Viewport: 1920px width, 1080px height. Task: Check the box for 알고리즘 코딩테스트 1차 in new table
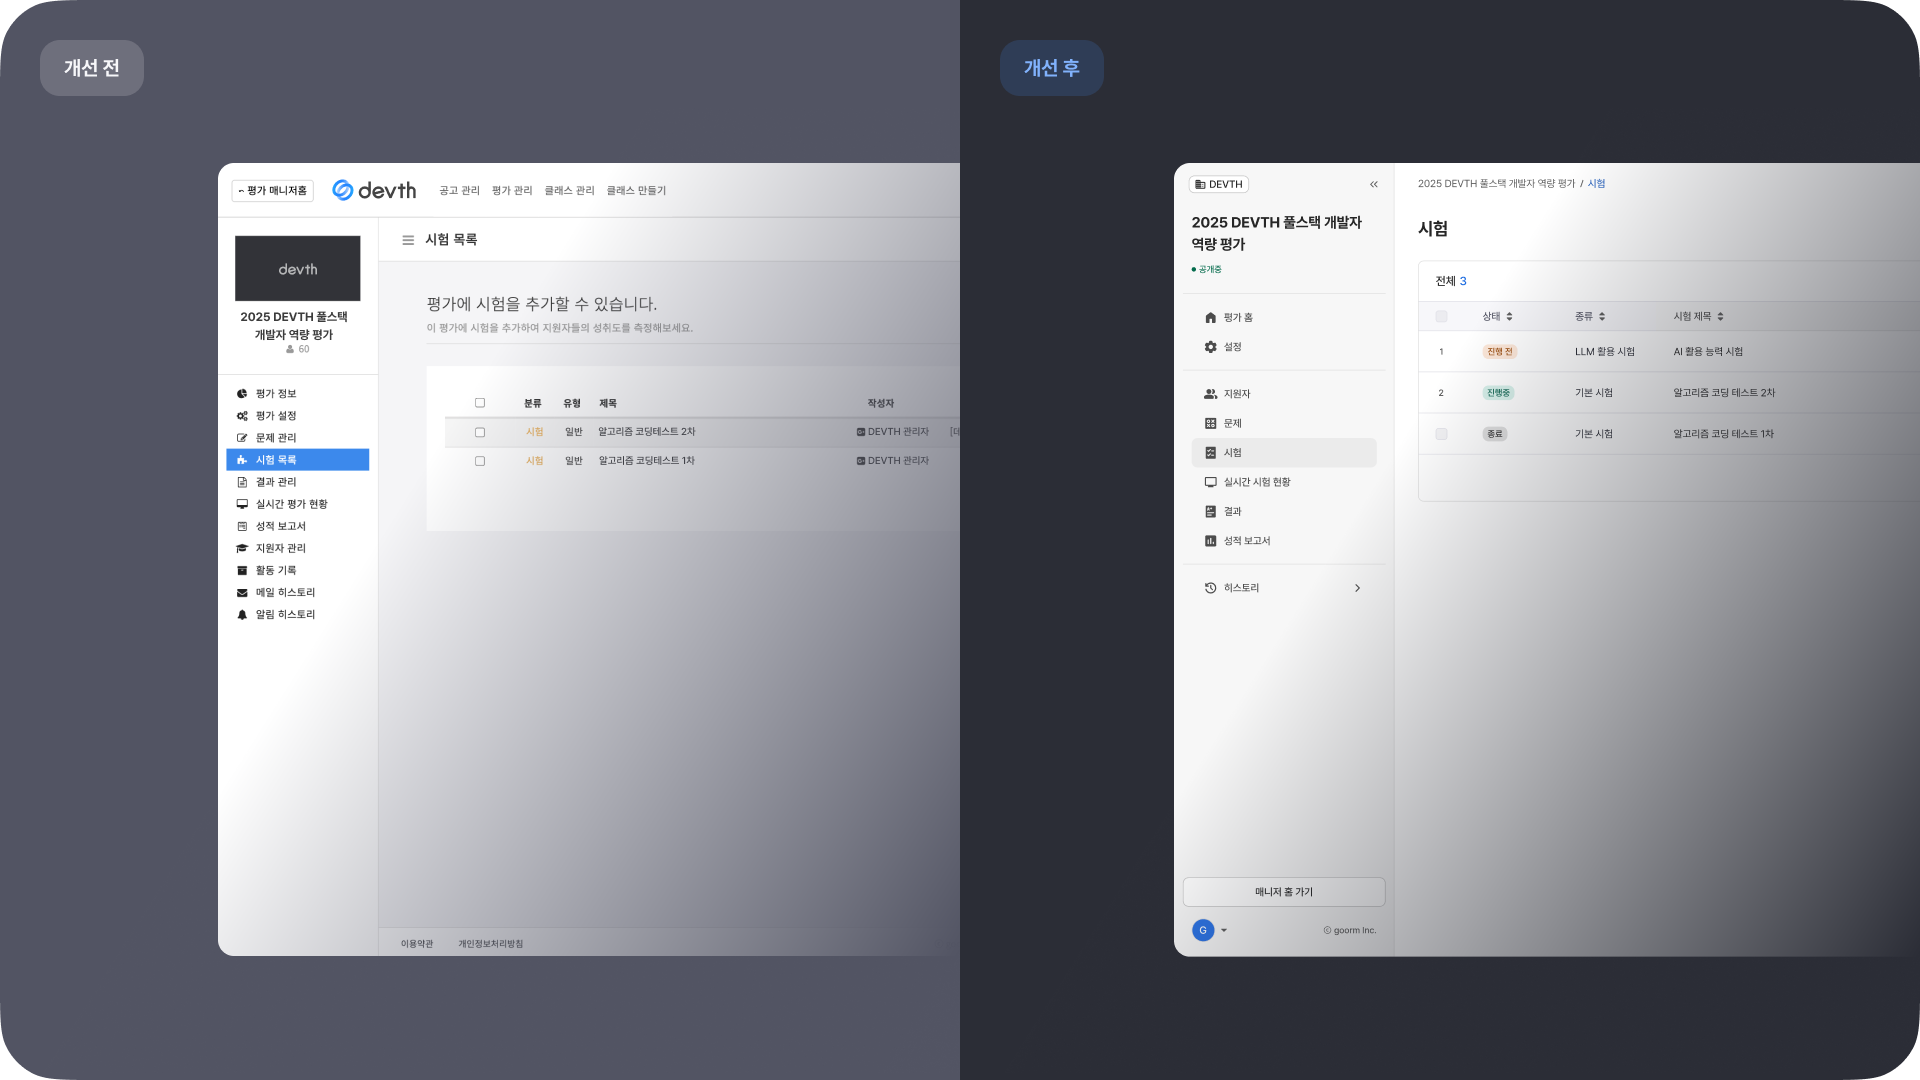[x=1441, y=434]
